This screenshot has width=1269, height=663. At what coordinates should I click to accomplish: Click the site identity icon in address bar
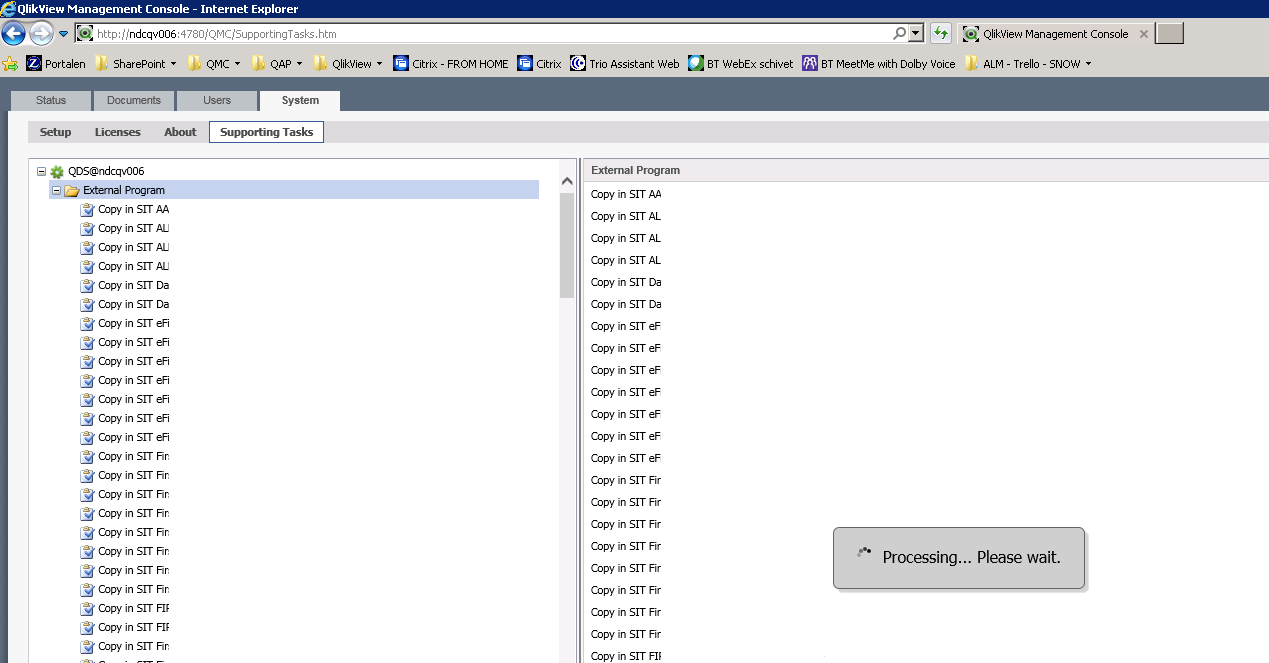tap(85, 34)
